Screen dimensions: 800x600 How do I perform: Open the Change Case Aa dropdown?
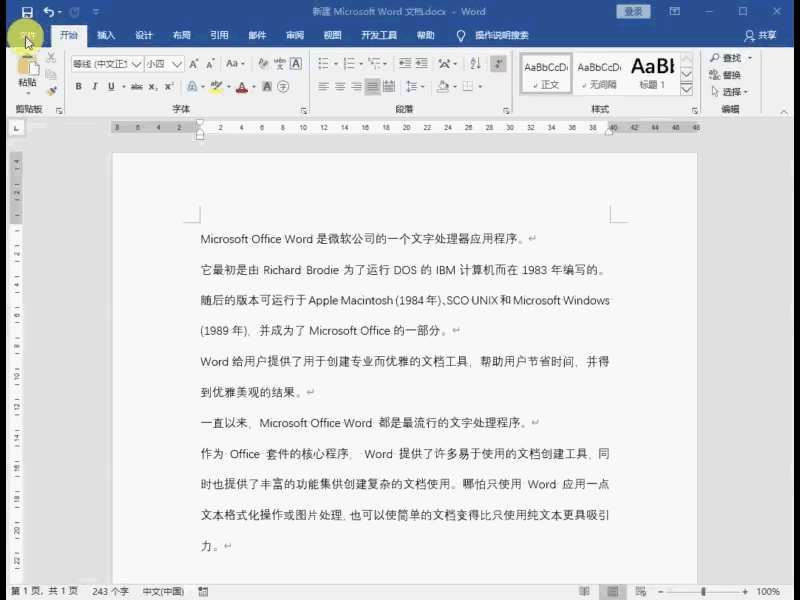[x=235, y=64]
